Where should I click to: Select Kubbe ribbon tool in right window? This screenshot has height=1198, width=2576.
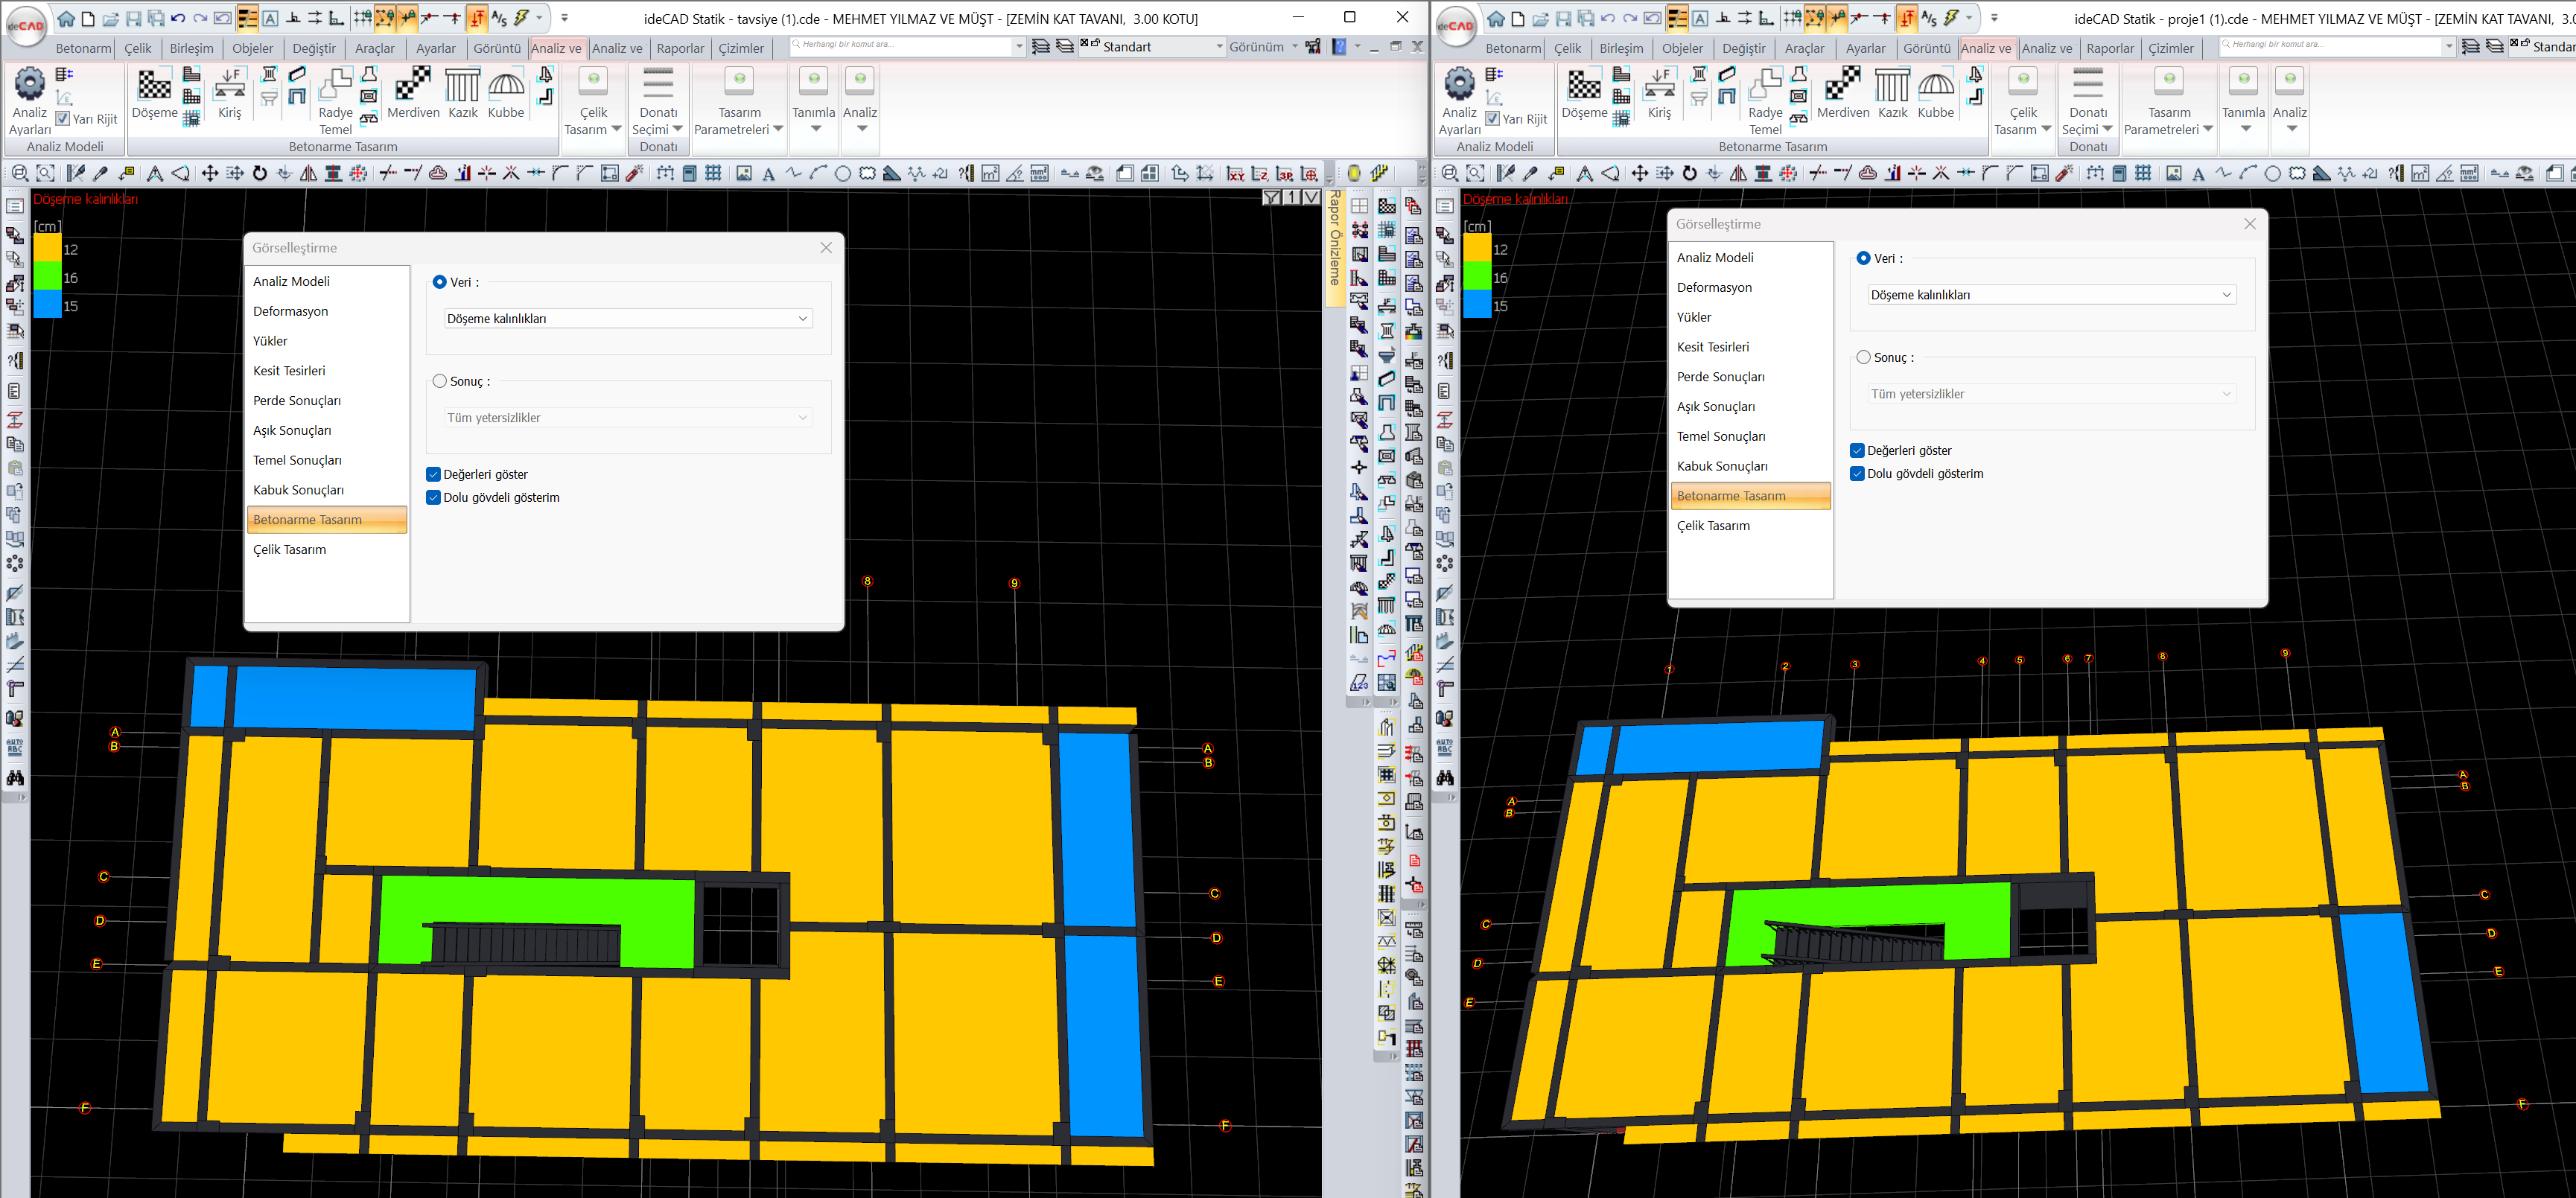[1936, 94]
